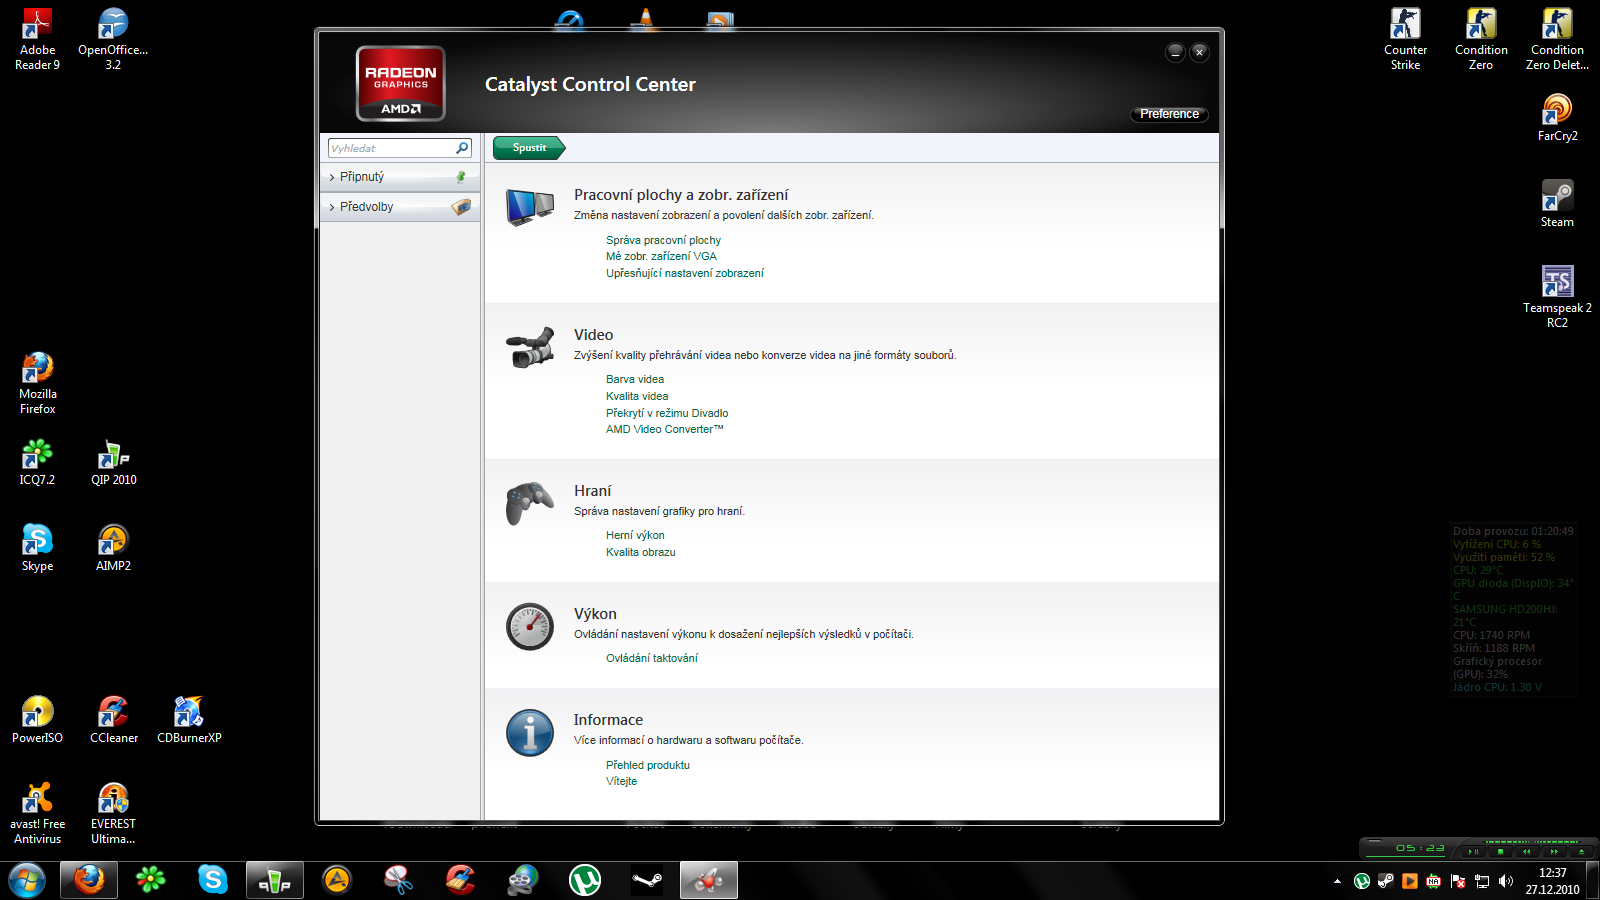
Task: Select OpenOffice 3.2 desktop icon
Action: 113,40
